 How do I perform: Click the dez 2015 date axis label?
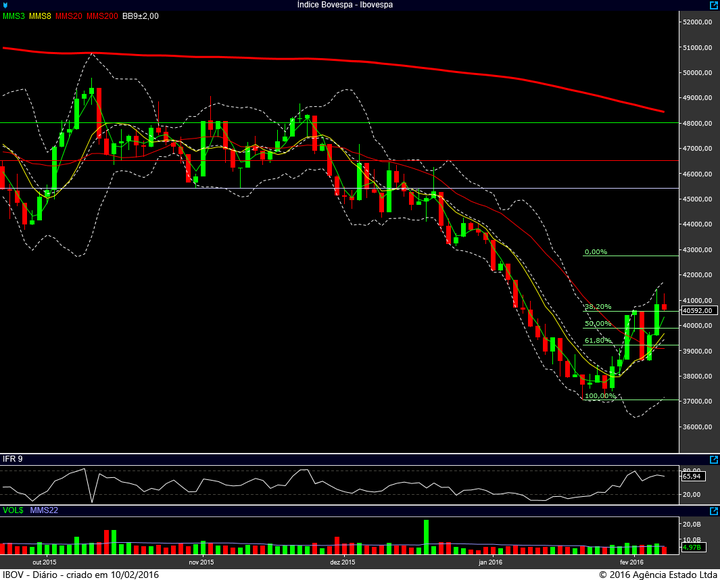(343, 563)
